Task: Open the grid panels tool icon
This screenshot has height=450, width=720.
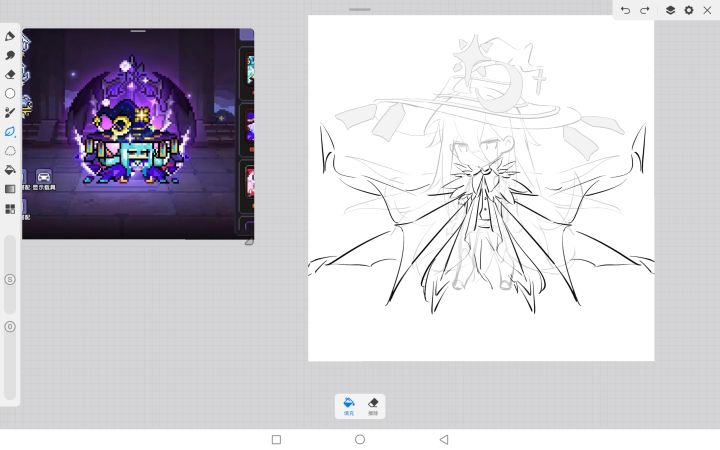Action: coord(10,209)
